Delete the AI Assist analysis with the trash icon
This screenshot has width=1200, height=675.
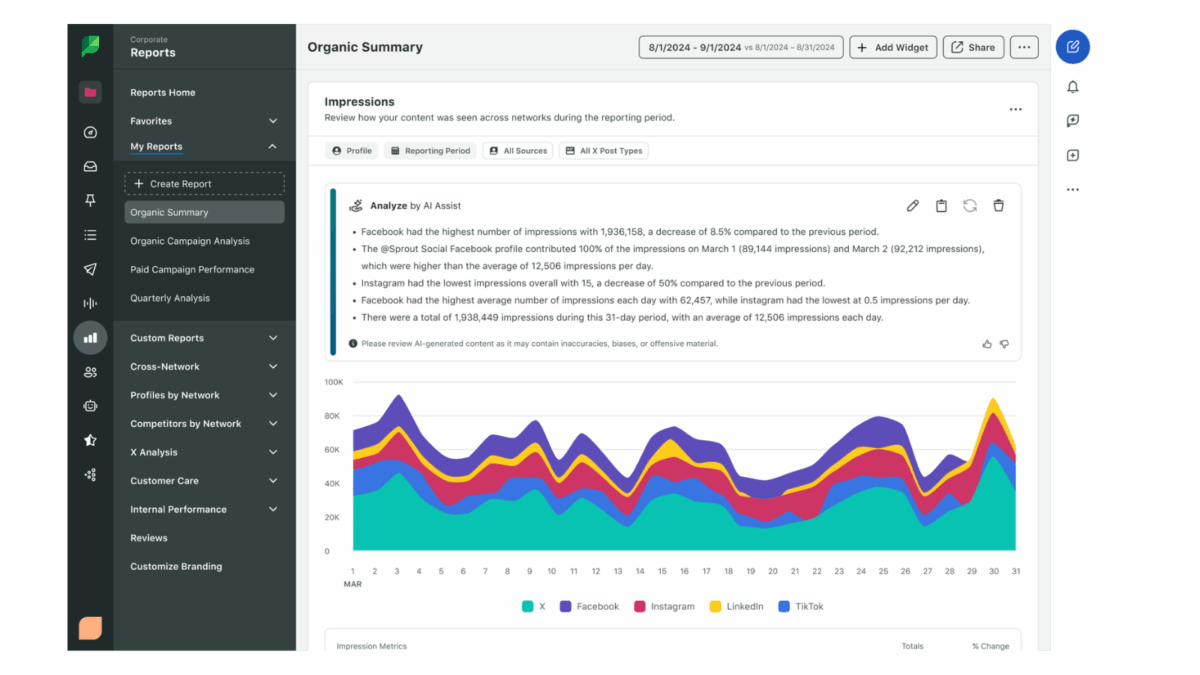pos(998,206)
